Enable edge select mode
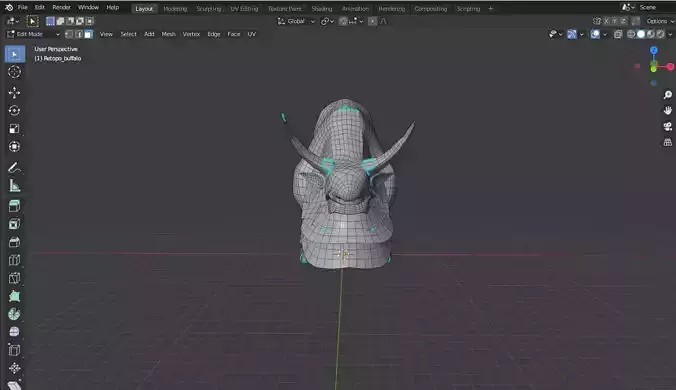This screenshot has width=676, height=390. click(79, 34)
